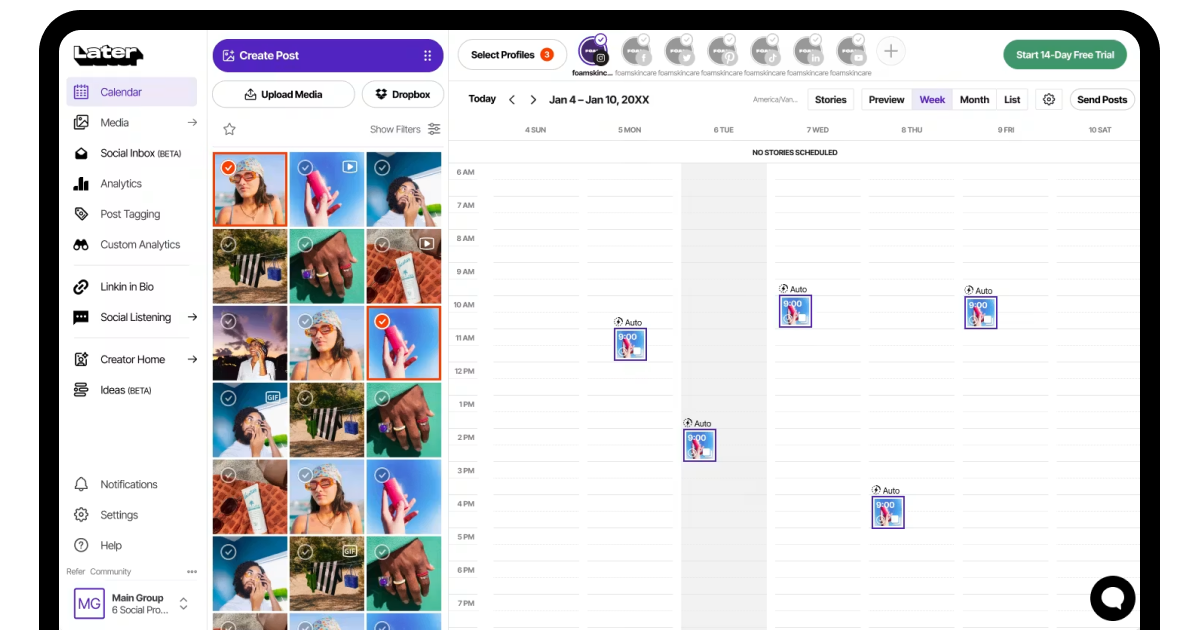Image resolution: width=1200 pixels, height=630 pixels.
Task: Click Upload Media button
Action: tap(283, 94)
